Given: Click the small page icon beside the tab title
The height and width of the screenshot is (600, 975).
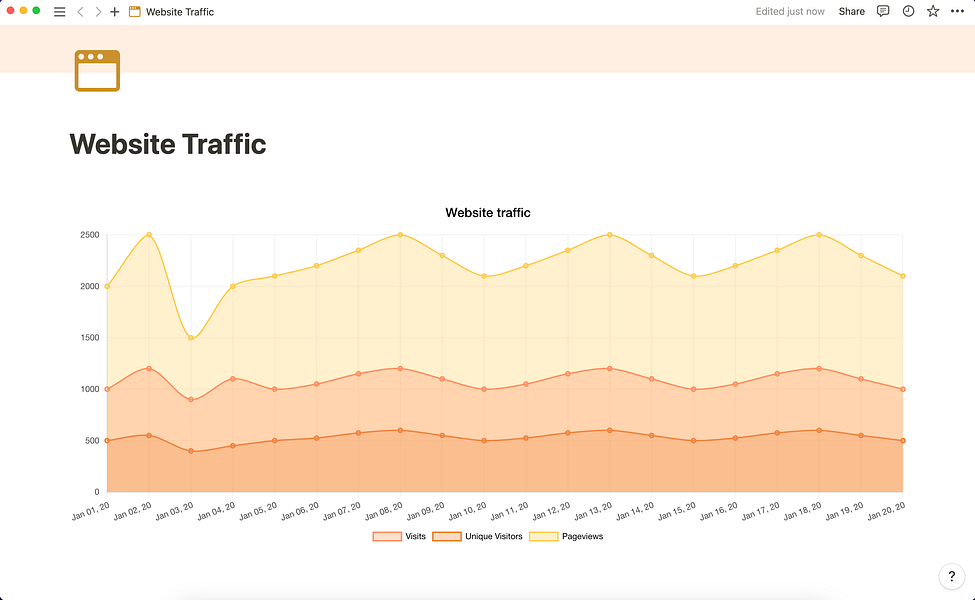Looking at the screenshot, I should click(x=136, y=11).
